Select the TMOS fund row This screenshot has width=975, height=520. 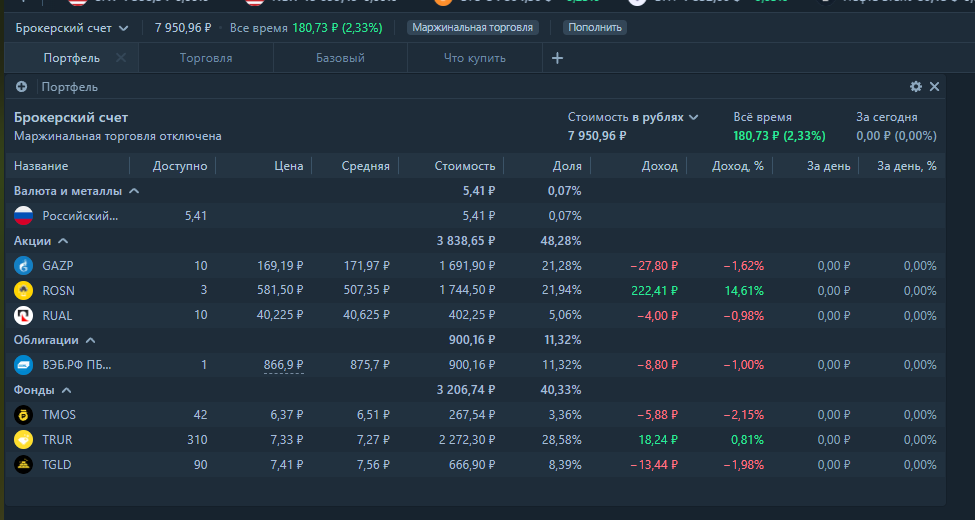[x=475, y=415]
